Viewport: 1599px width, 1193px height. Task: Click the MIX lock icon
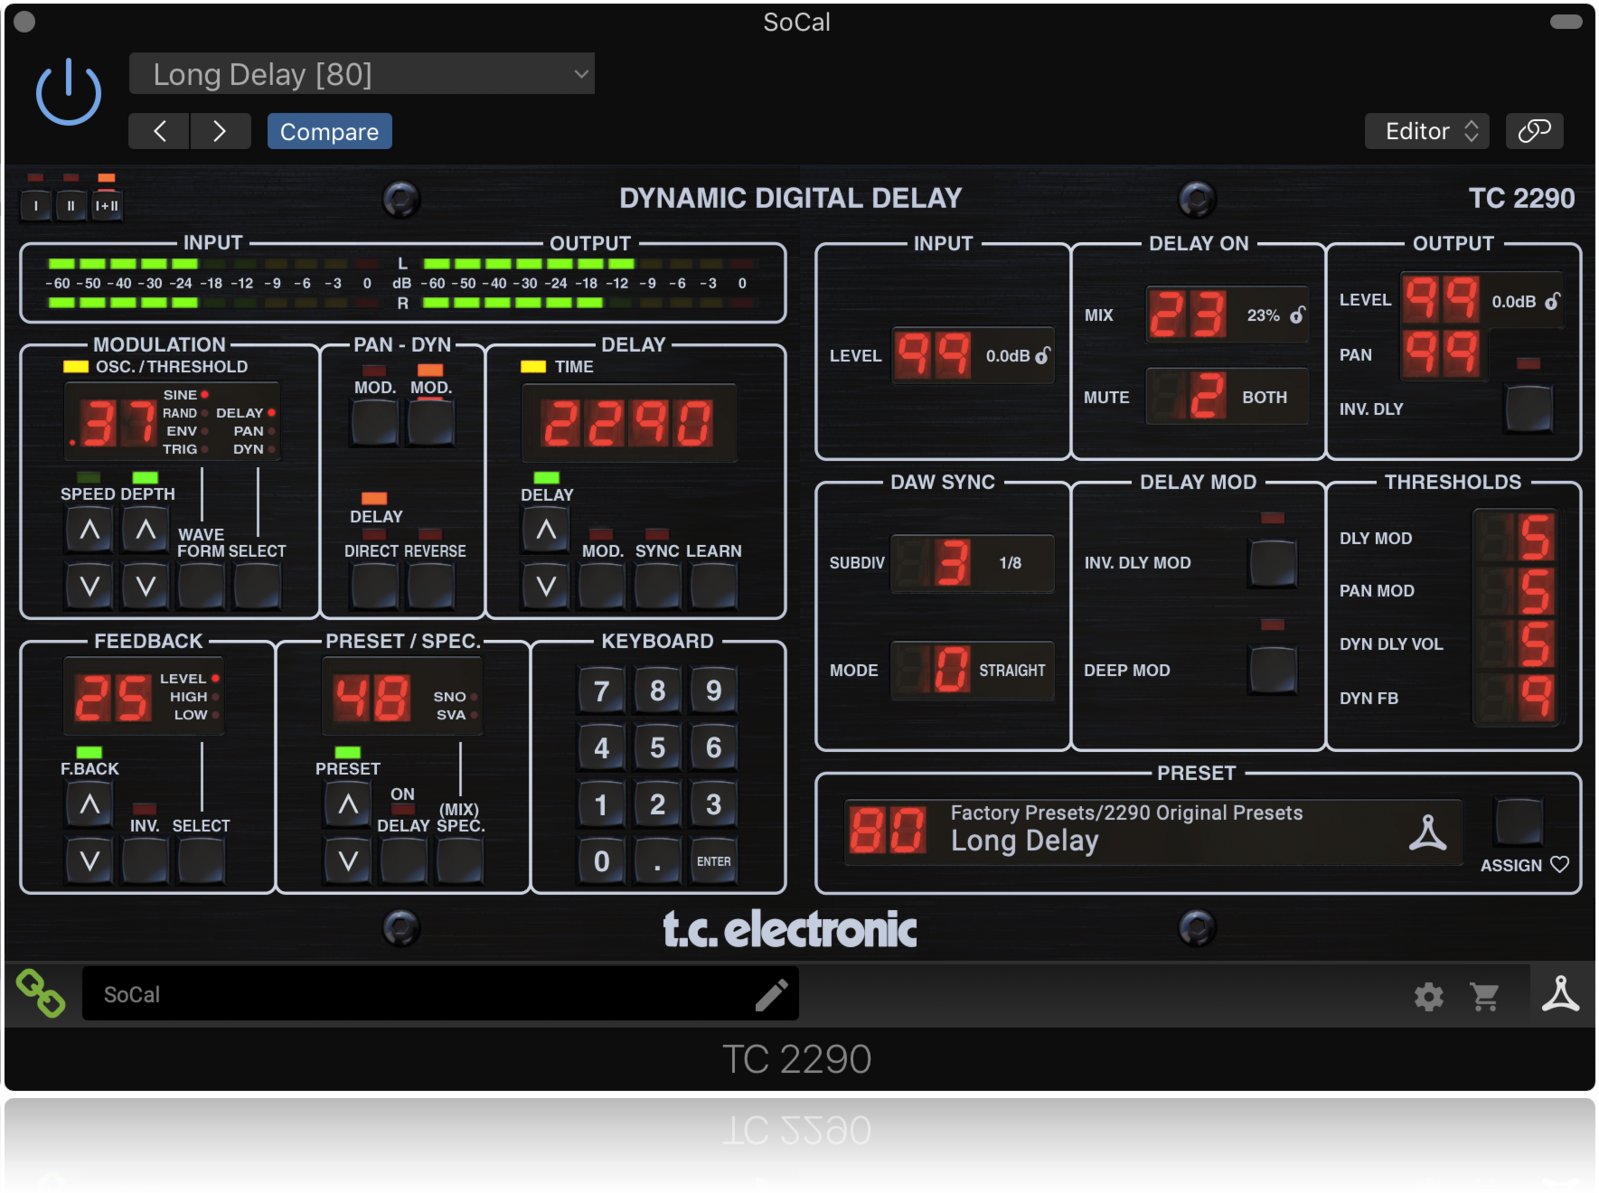click(x=1297, y=315)
